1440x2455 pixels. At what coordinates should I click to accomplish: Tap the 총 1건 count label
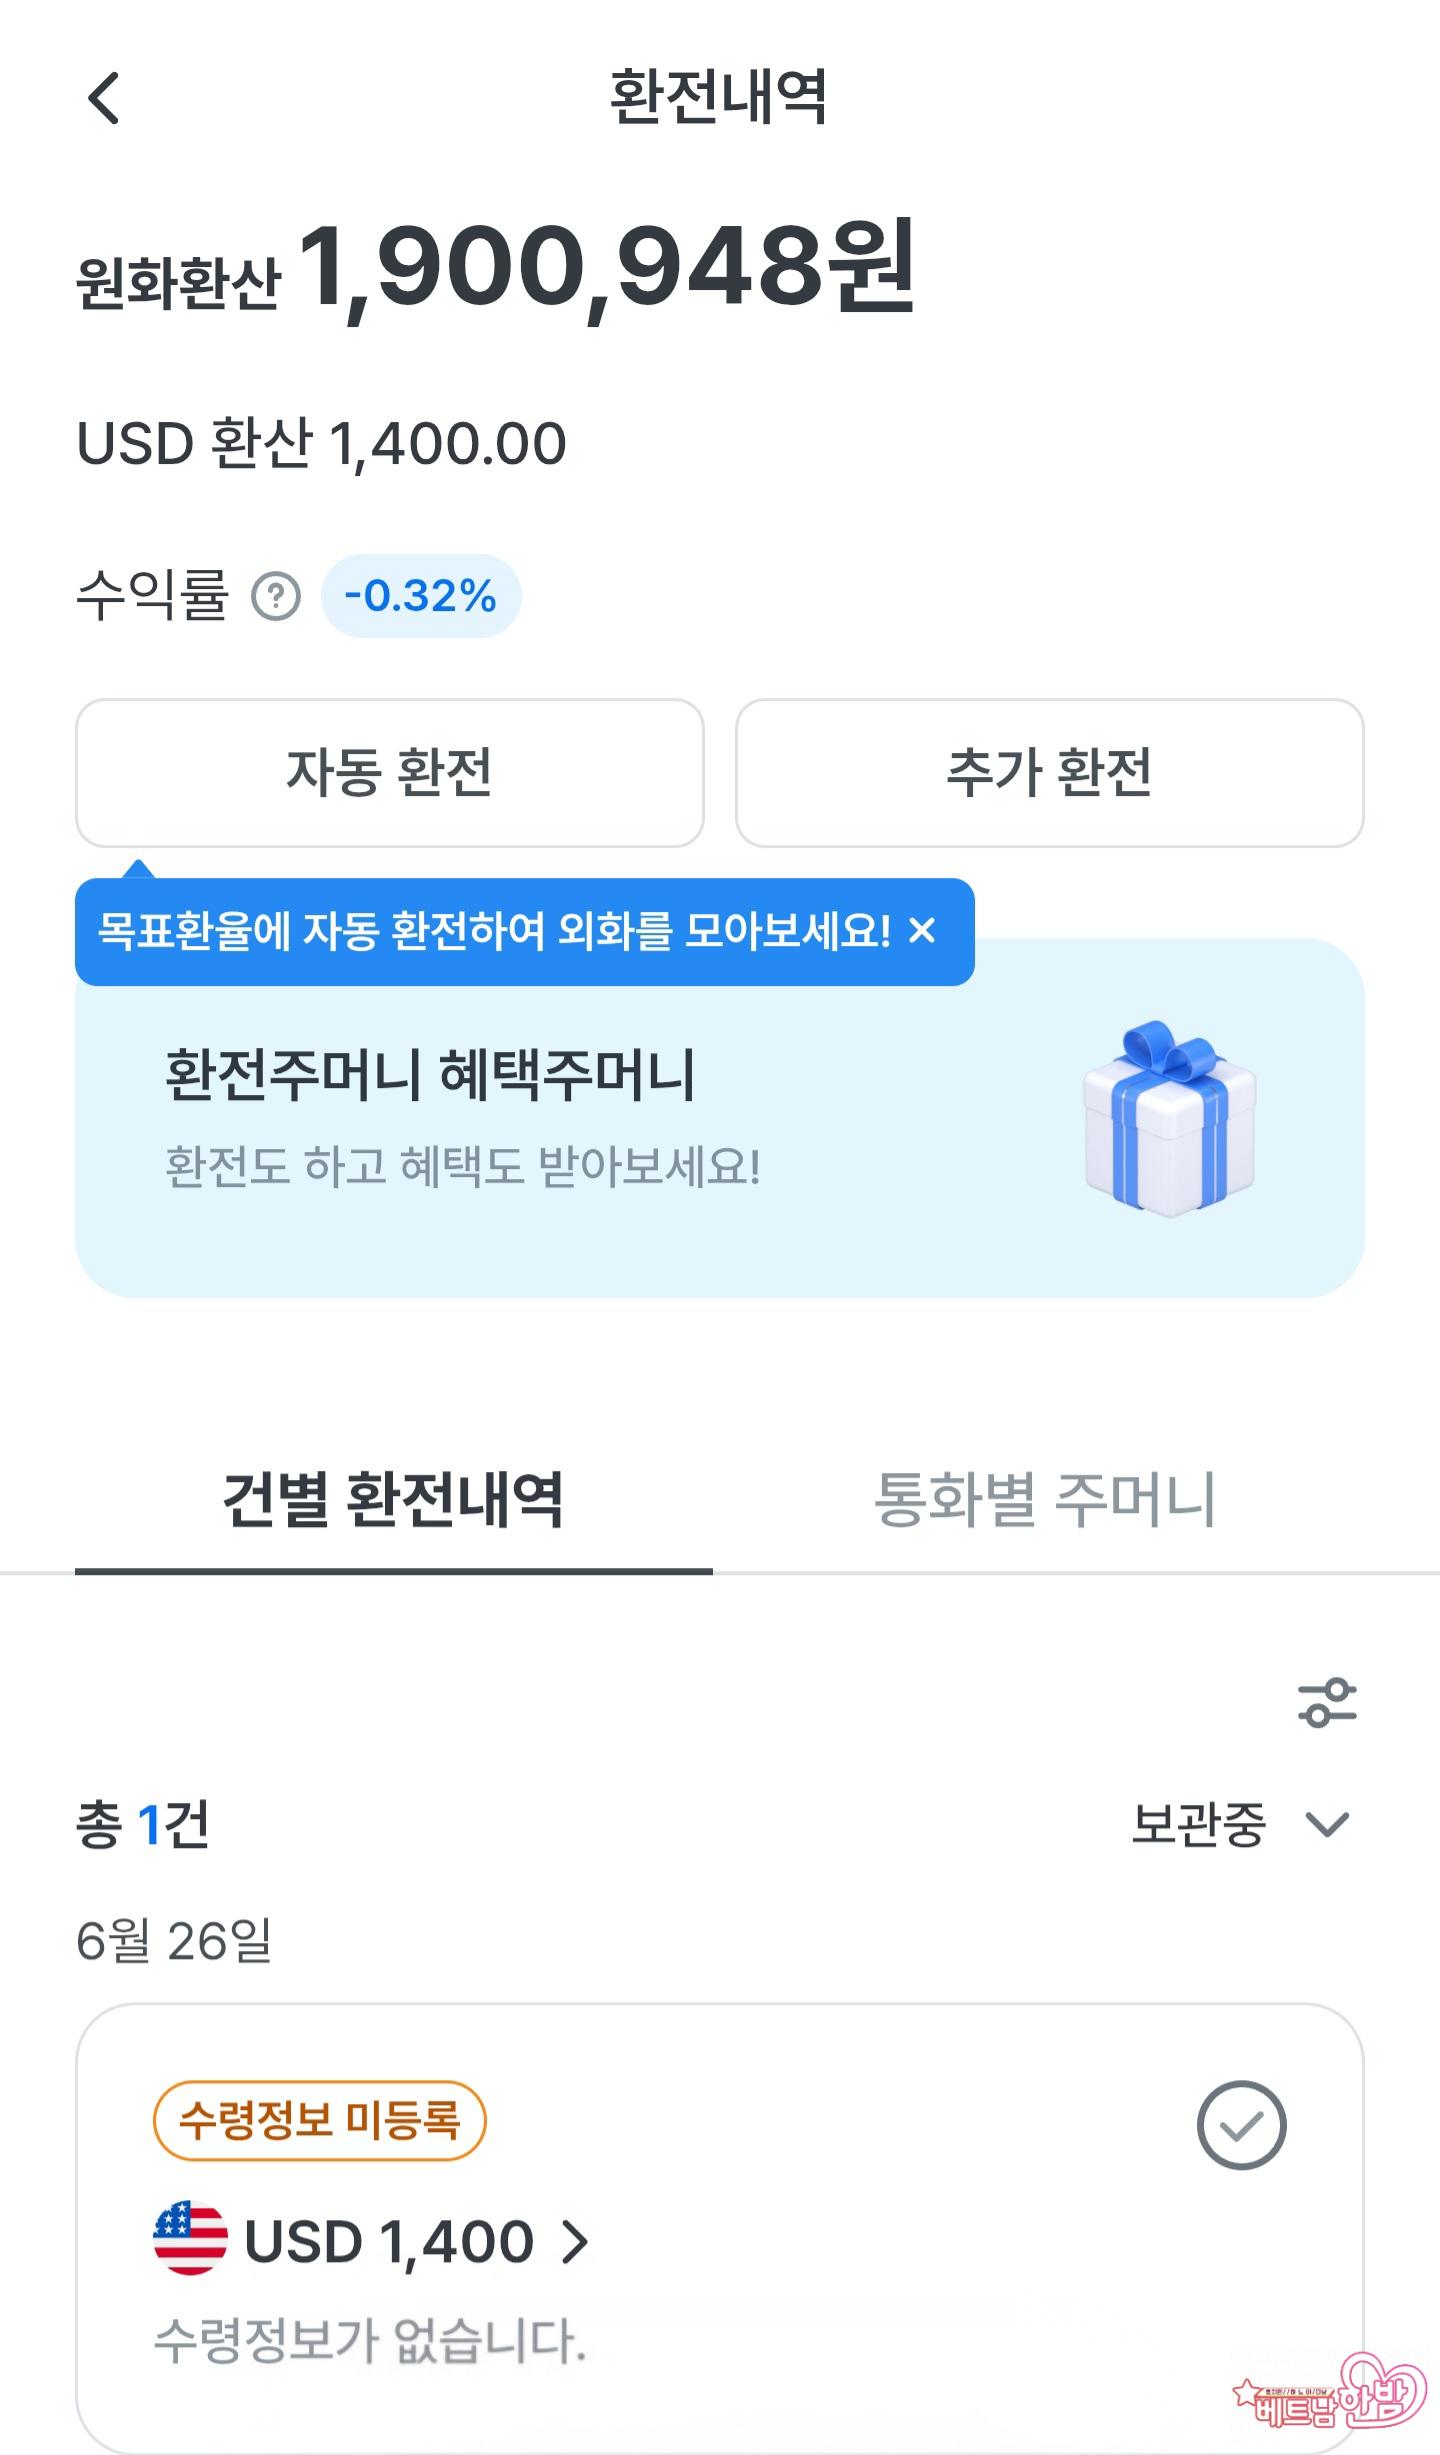(x=143, y=1825)
